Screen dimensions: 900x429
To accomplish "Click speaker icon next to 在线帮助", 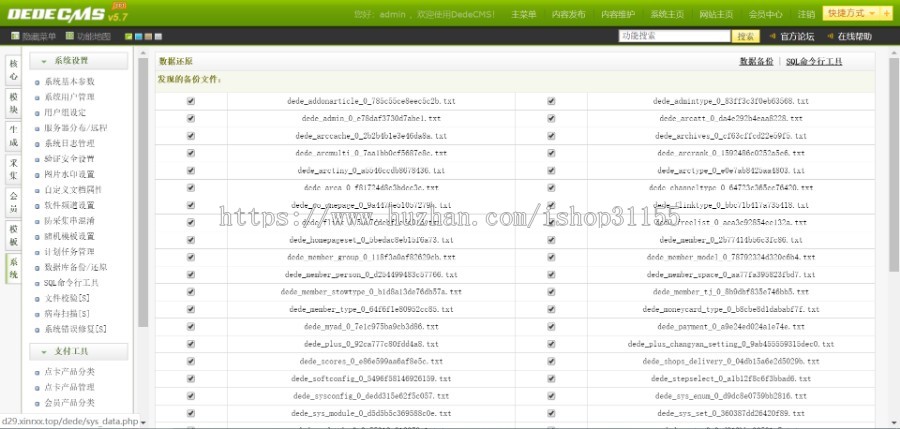I will (830, 36).
